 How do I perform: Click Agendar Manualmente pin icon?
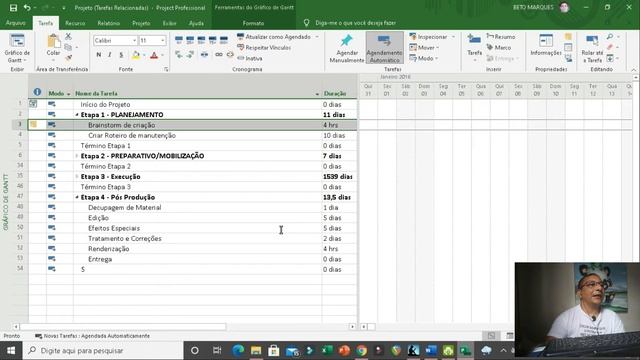pos(347,41)
